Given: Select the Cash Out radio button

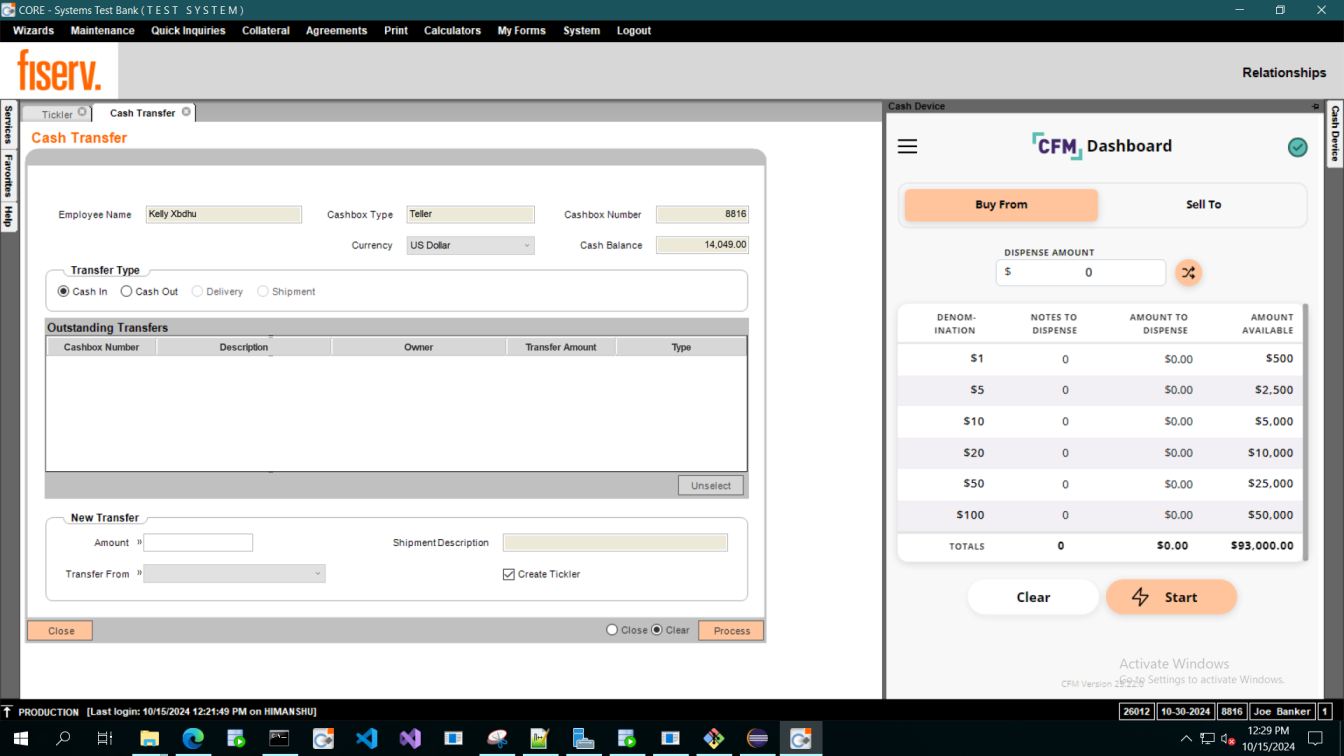Looking at the screenshot, I should [x=126, y=292].
